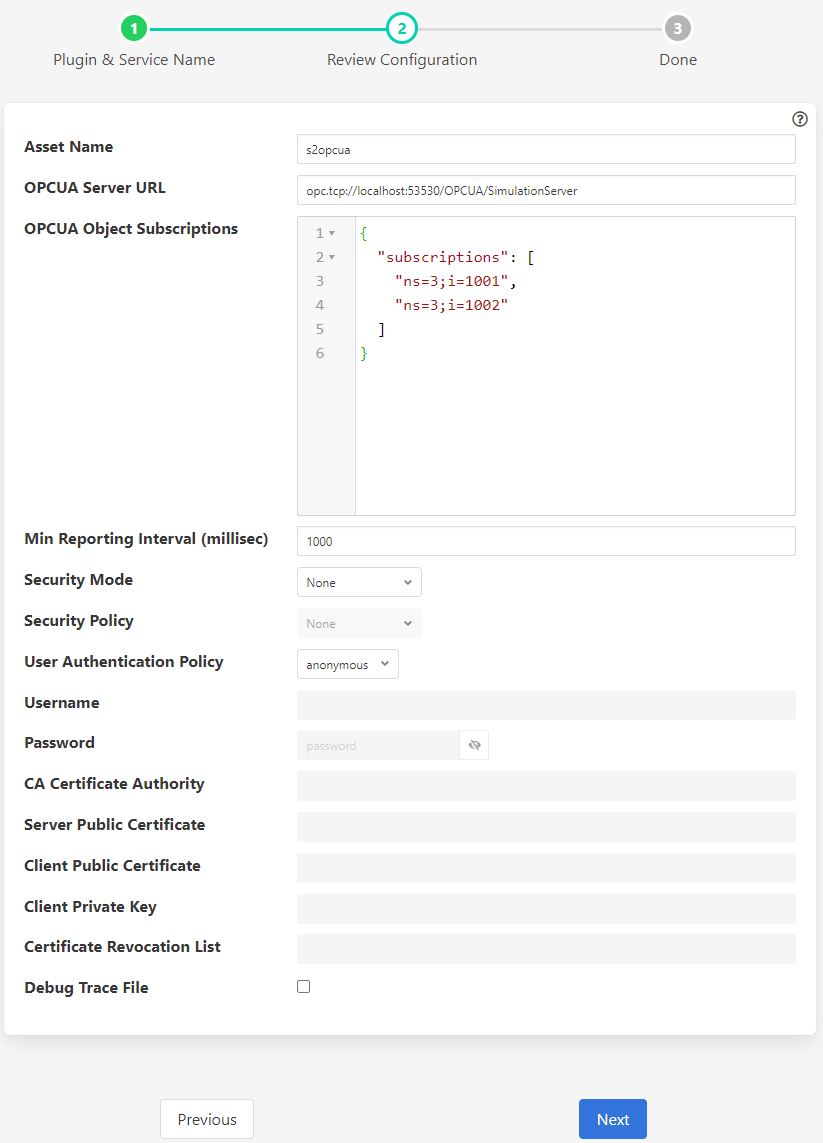The width and height of the screenshot is (823, 1143).
Task: Select step 2 Review Configuration circle
Action: click(402, 28)
